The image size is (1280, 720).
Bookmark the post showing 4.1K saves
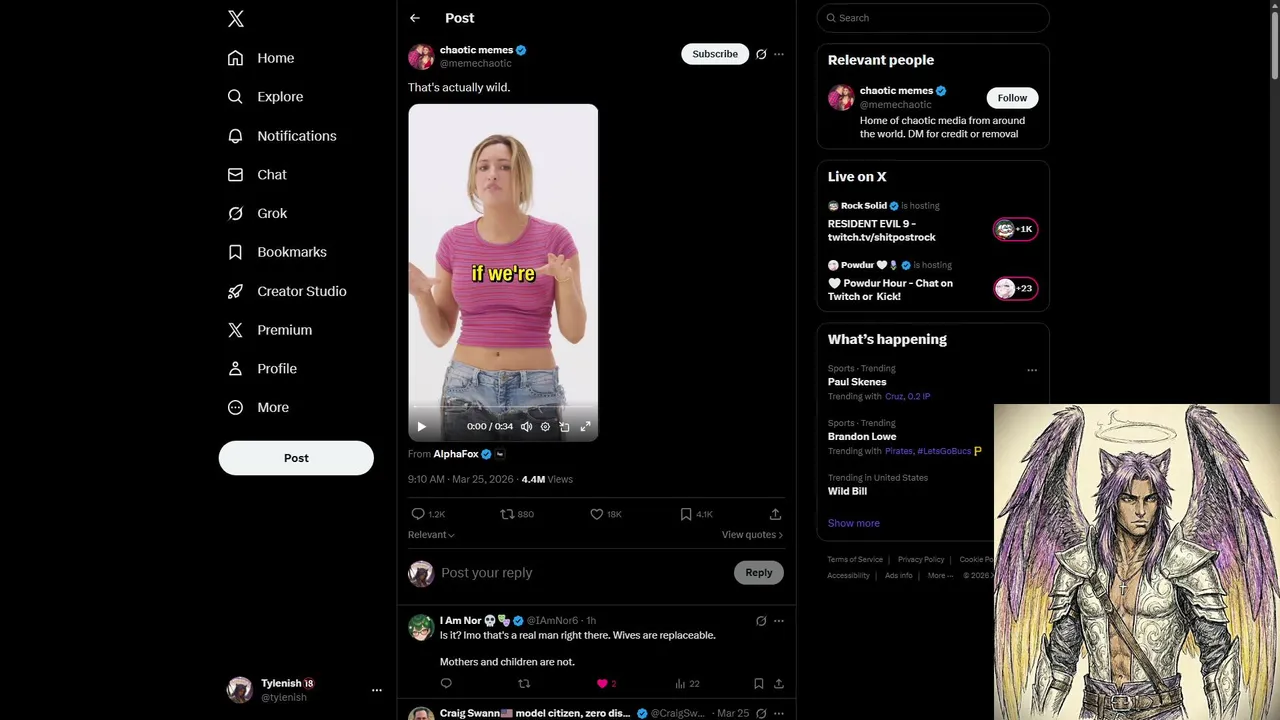(x=696, y=514)
